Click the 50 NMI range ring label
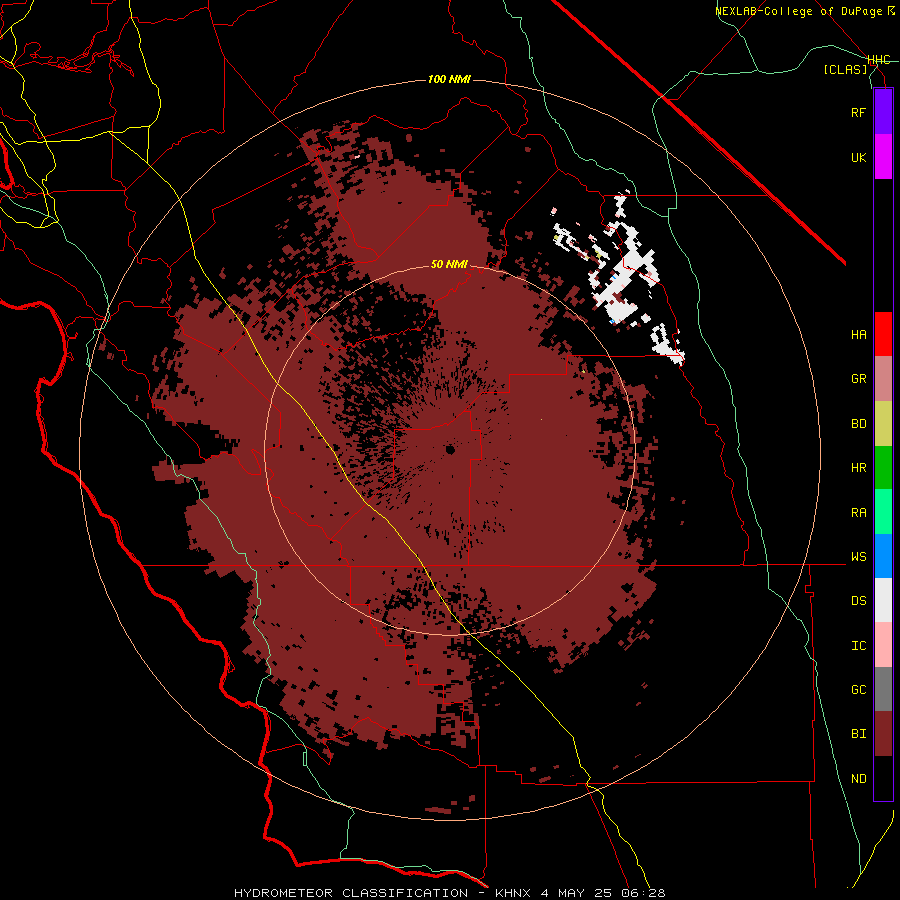This screenshot has height=900, width=900. 449,265
